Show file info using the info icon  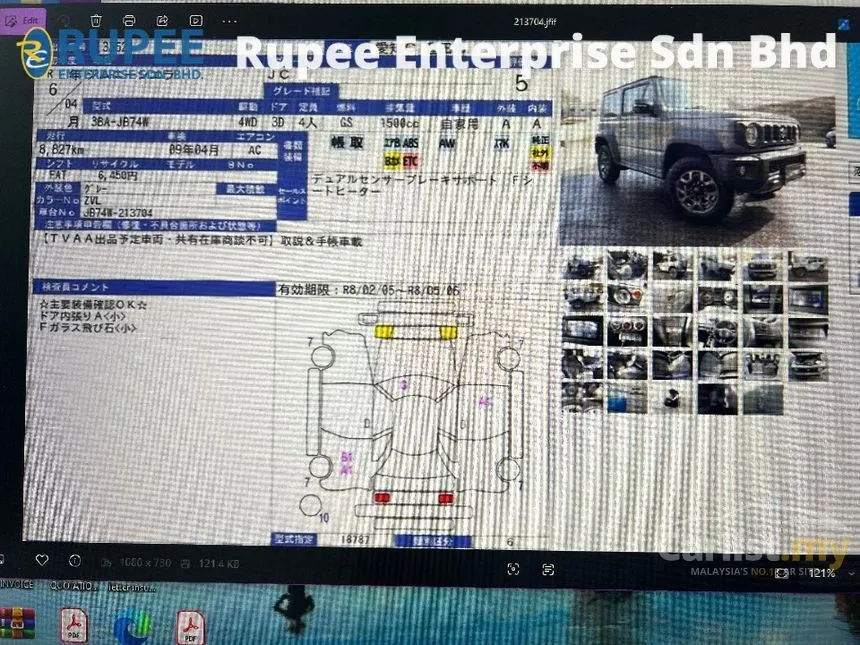[x=75, y=561]
